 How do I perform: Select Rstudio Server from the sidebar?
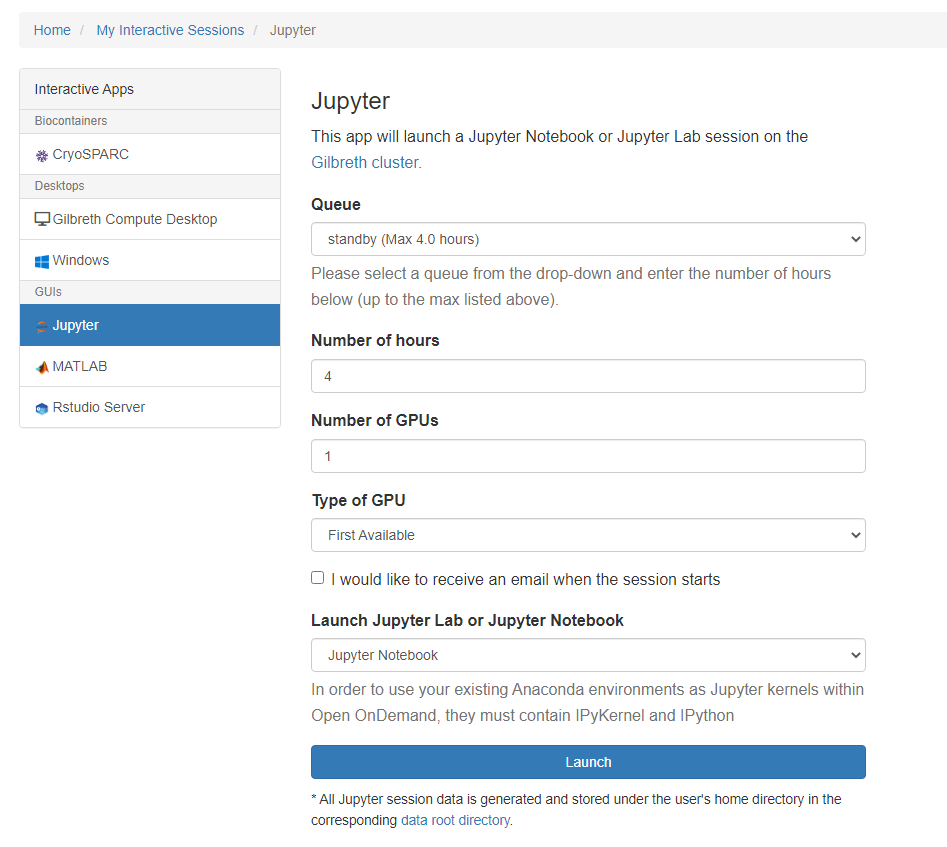coord(150,407)
